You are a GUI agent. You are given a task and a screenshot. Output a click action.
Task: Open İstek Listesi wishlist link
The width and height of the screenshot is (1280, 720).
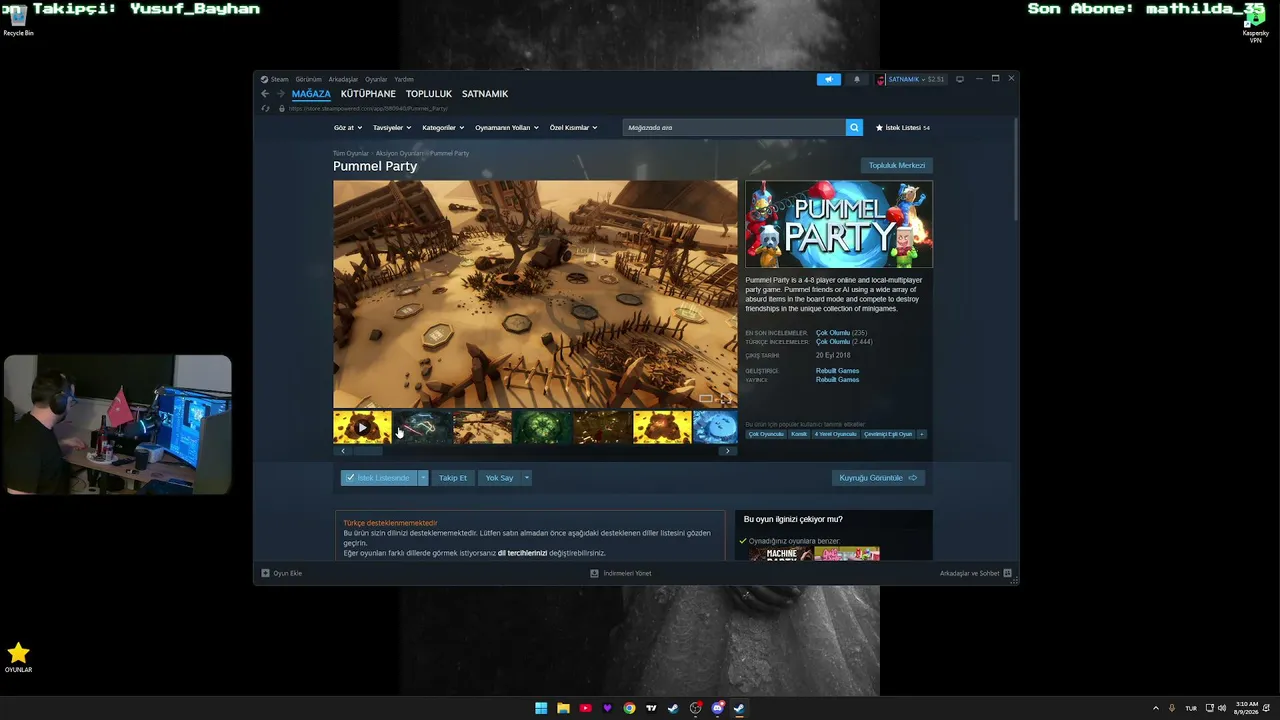click(903, 128)
